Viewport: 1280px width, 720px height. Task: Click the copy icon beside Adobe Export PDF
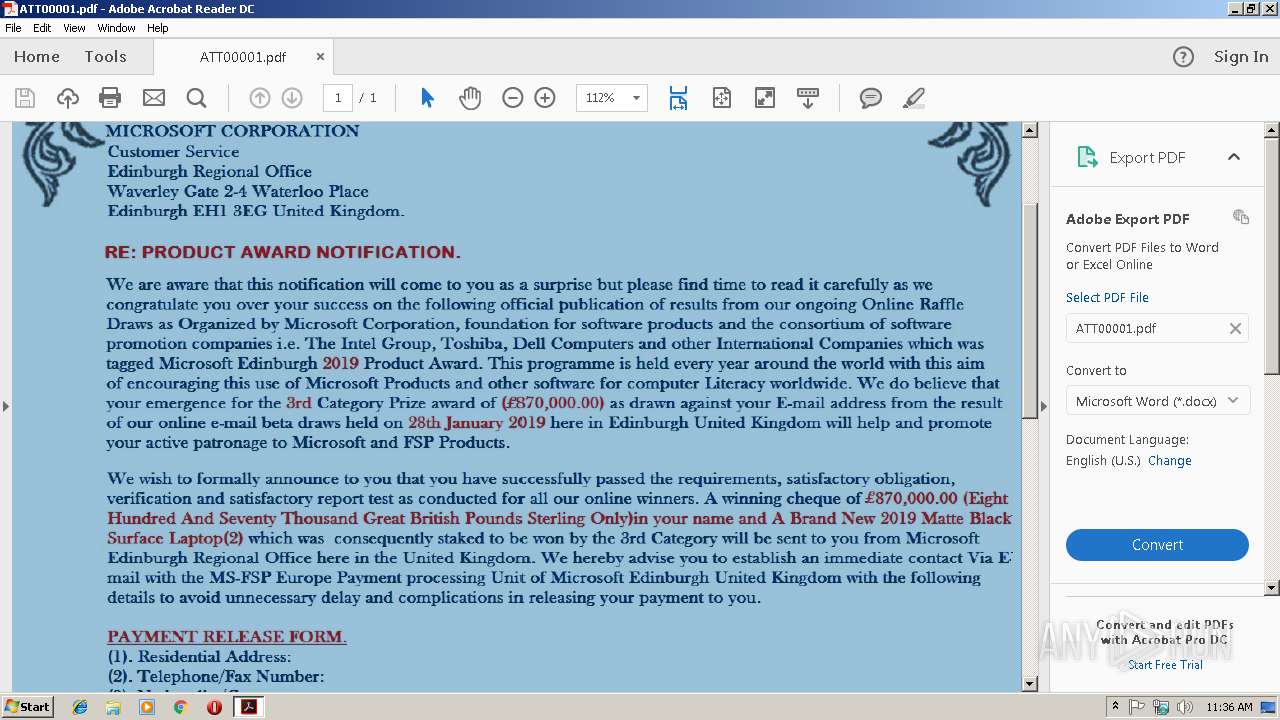(x=1241, y=217)
